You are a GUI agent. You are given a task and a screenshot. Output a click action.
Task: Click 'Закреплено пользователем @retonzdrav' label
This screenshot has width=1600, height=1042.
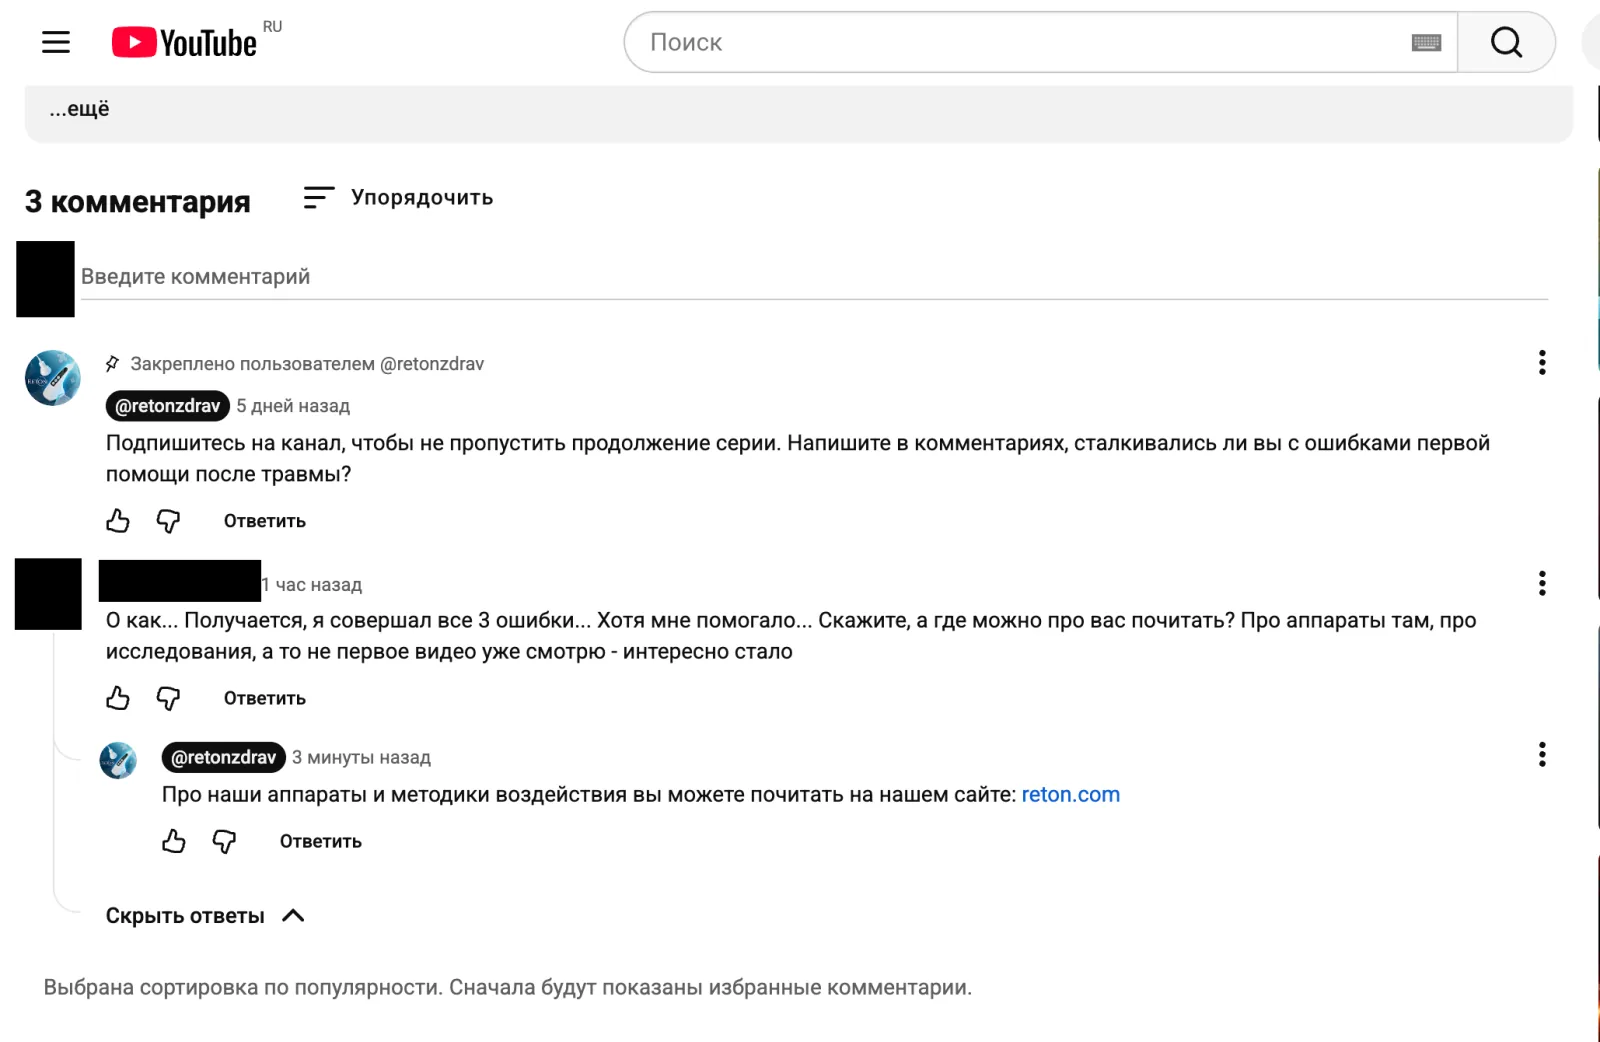click(x=307, y=364)
